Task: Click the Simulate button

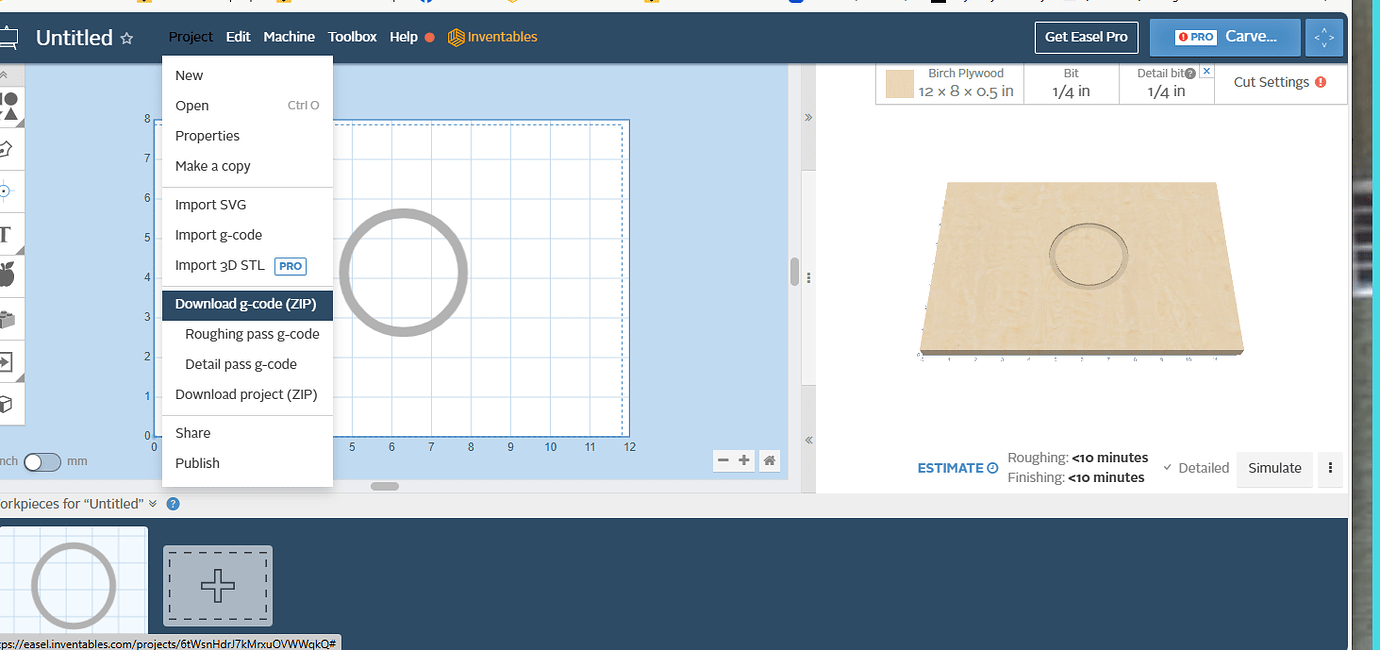Action: [1274, 468]
